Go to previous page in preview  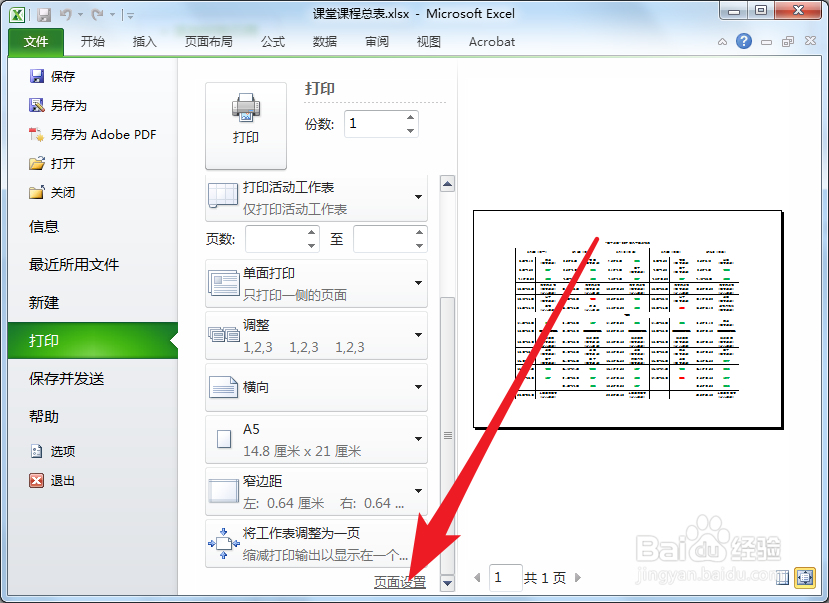[477, 578]
